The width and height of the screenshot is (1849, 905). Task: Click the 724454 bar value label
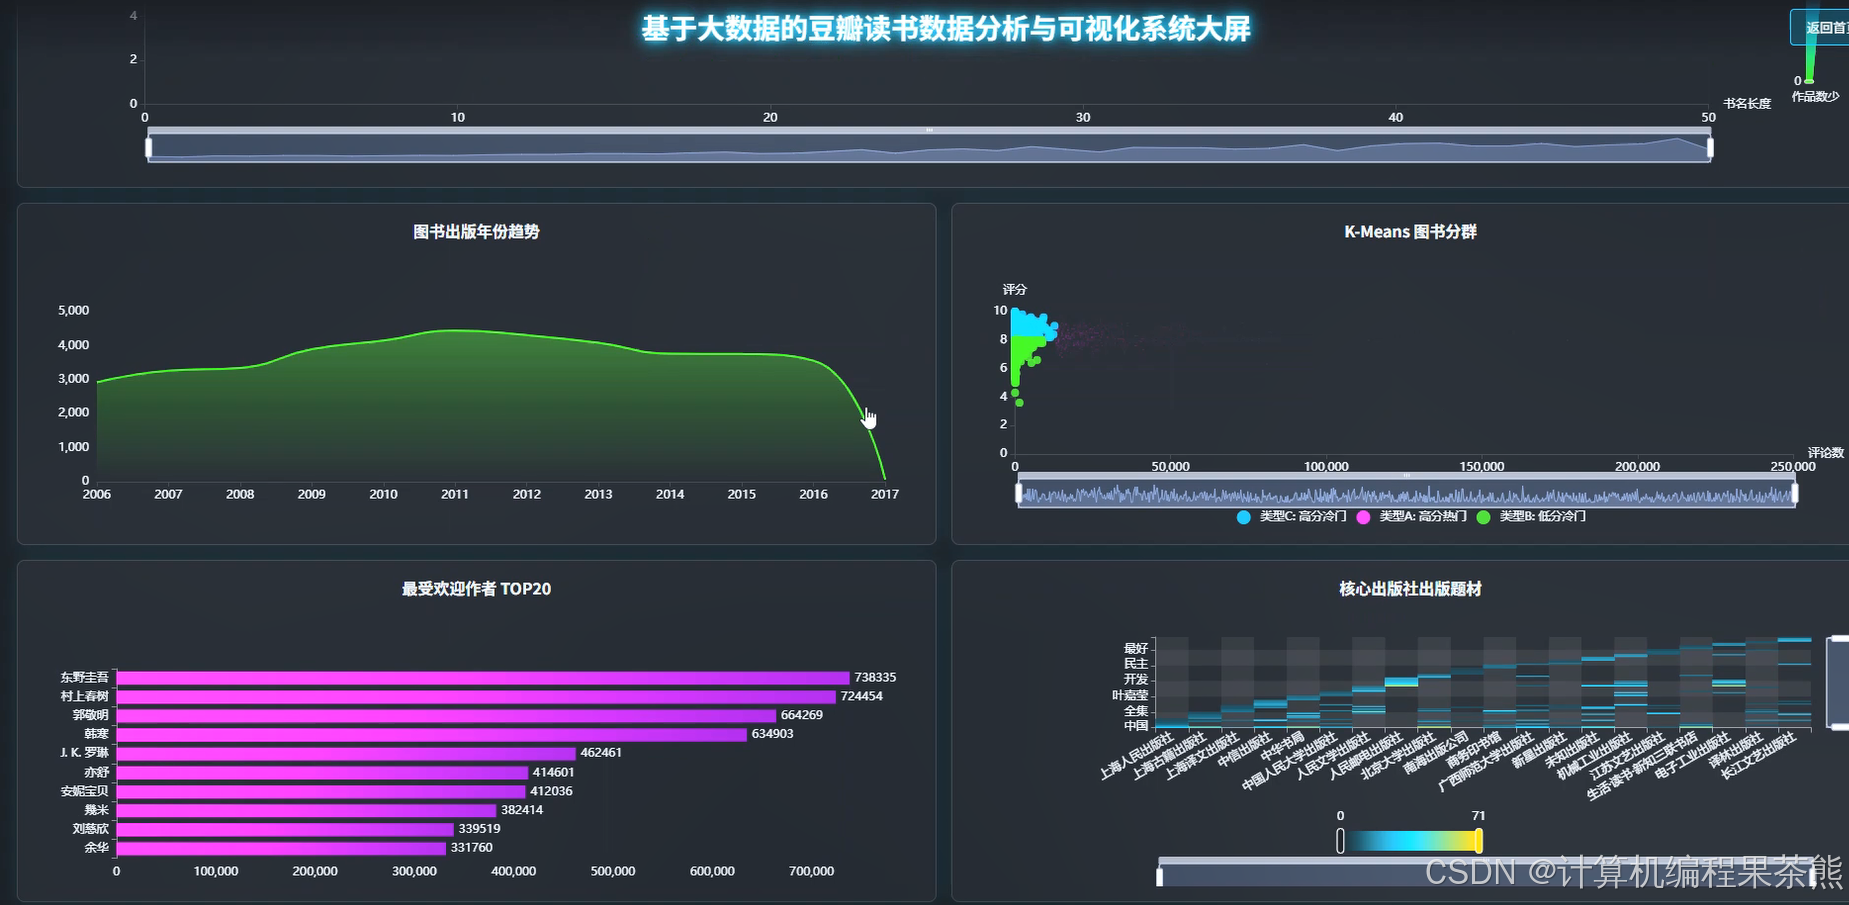tap(862, 697)
